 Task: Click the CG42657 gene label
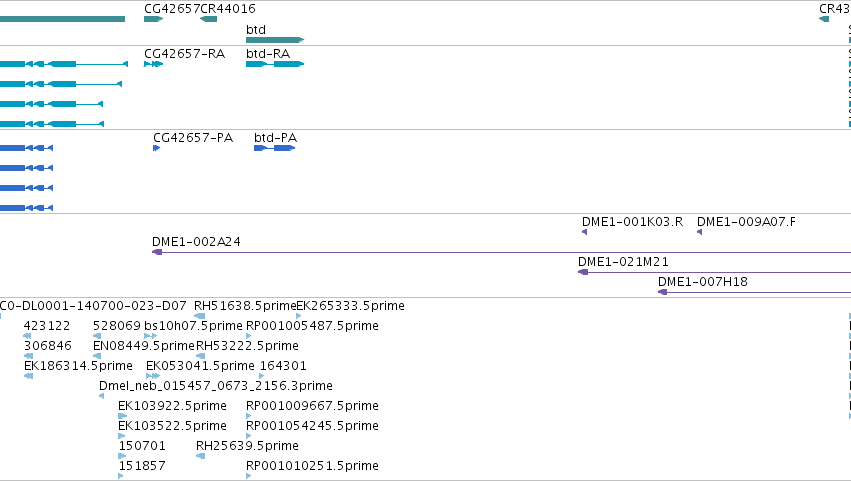(x=172, y=9)
